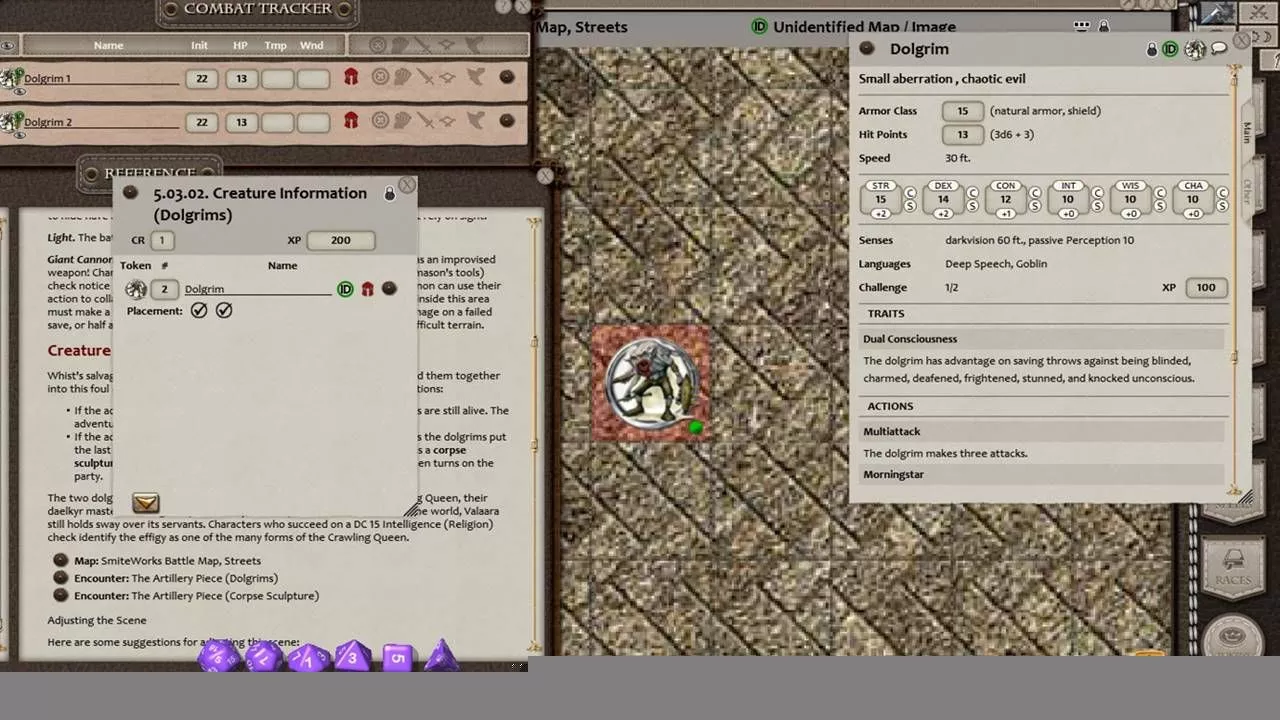Open the Dolgrim 1 record link in Combat Tracker
This screenshot has height=720, width=1280.
(507, 77)
